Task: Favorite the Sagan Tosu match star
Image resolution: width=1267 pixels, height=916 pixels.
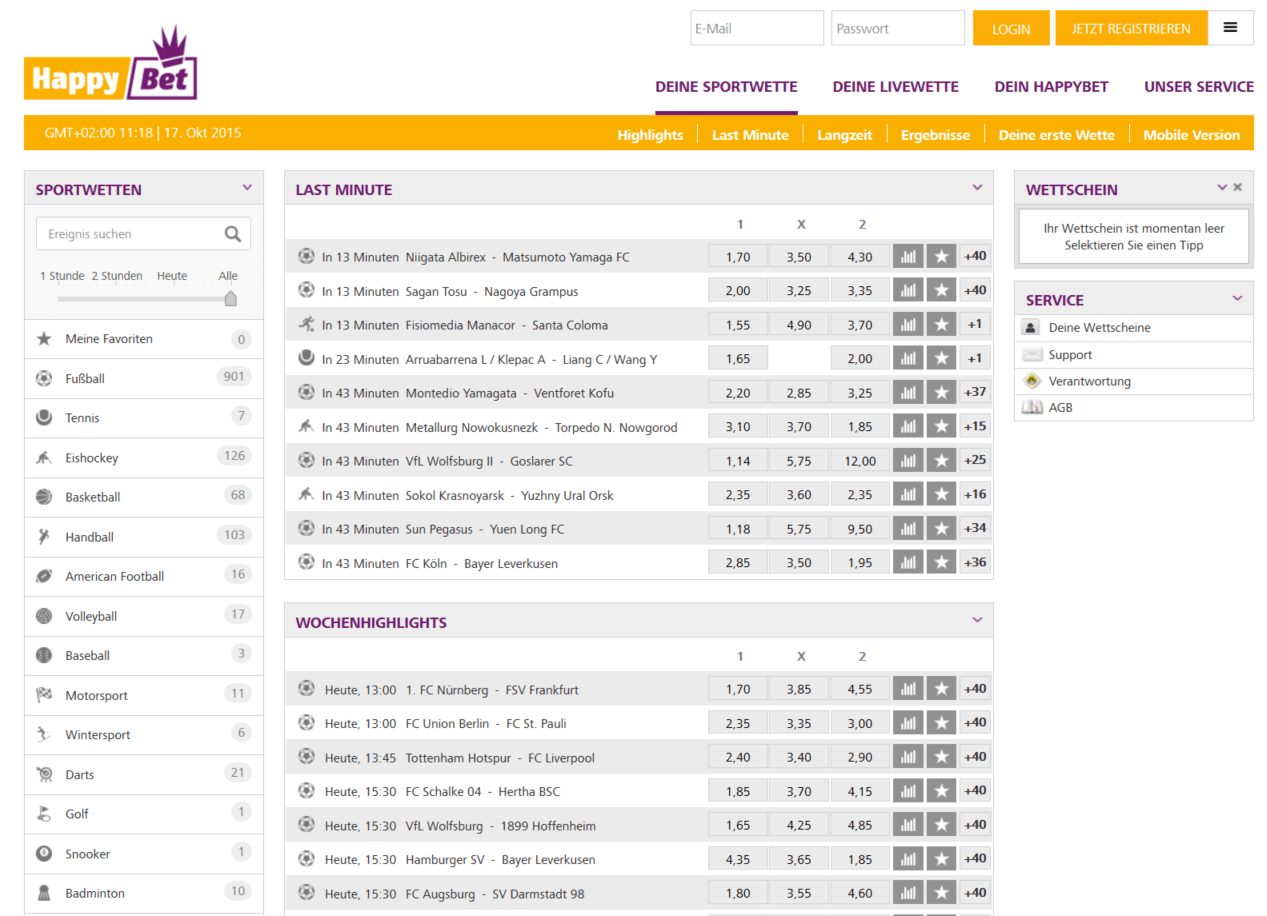Action: (941, 291)
